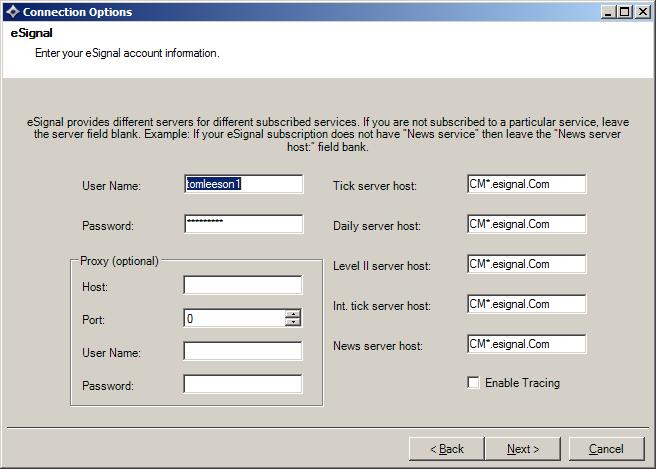Click the Proxy Port number field
This screenshot has width=656, height=470.
pos(234,318)
